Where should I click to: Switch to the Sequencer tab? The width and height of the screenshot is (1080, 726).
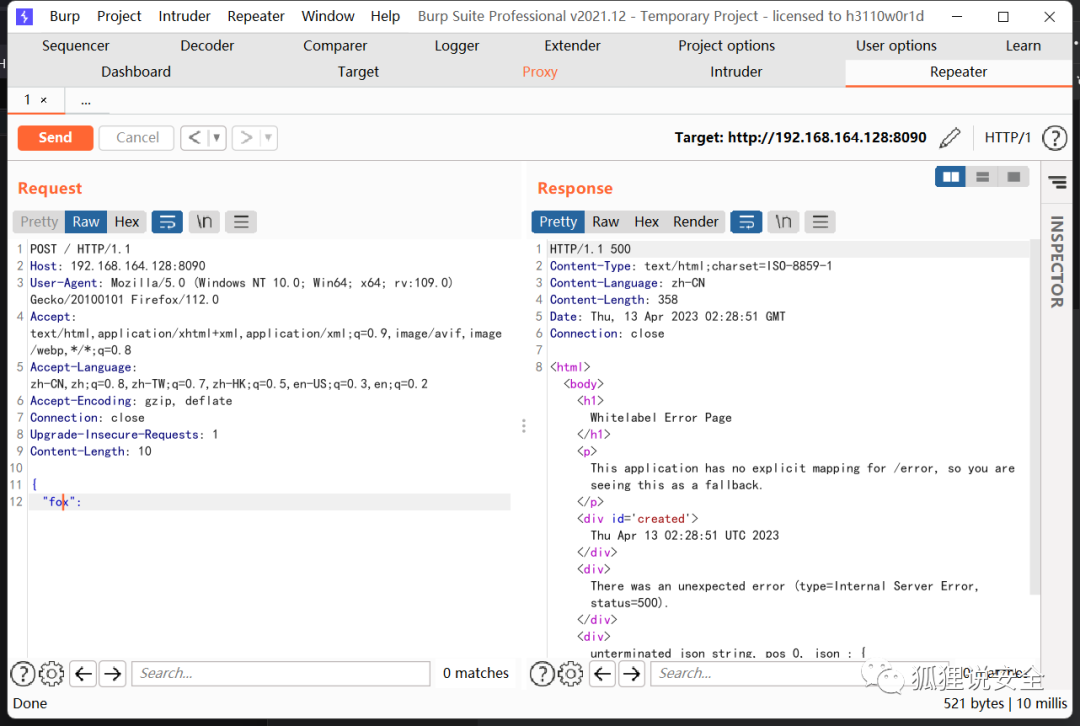point(75,45)
